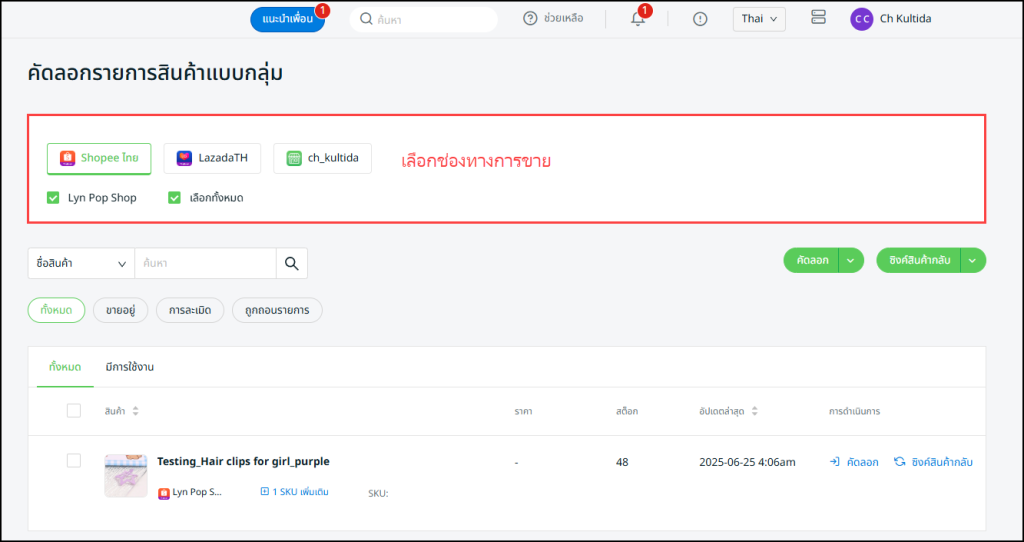Open the Thai language dropdown
This screenshot has height=542, width=1024.
759,19
